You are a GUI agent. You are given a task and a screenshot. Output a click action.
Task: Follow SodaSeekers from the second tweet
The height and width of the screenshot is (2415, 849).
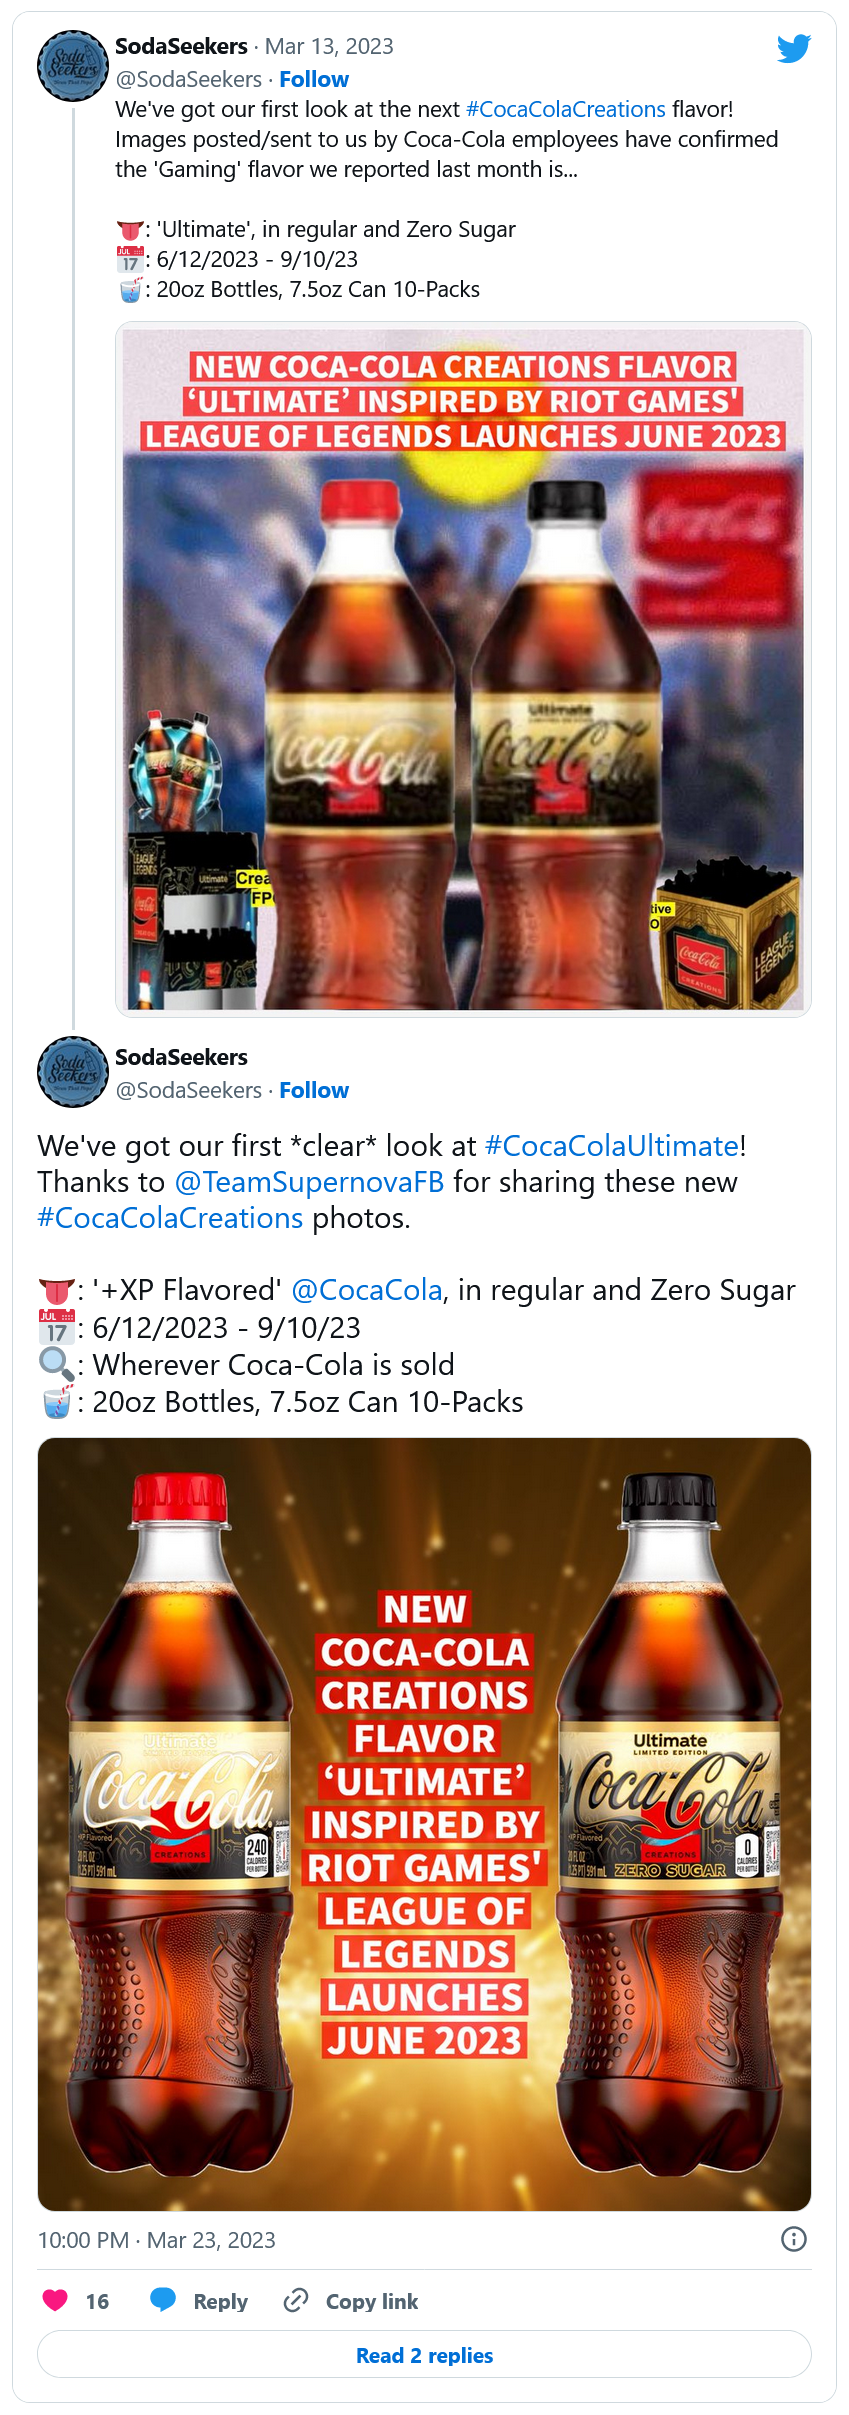[314, 1090]
